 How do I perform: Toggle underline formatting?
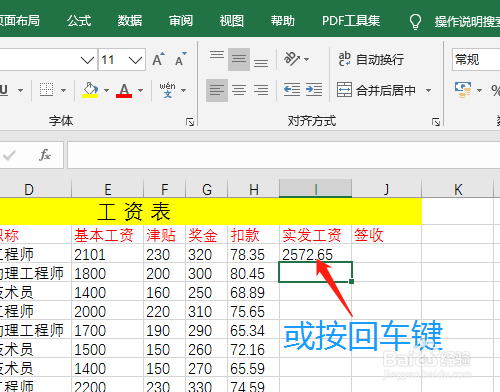pos(4,90)
